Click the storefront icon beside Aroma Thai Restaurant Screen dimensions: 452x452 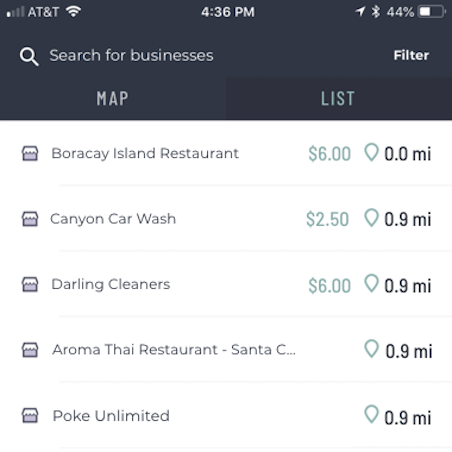(x=30, y=350)
